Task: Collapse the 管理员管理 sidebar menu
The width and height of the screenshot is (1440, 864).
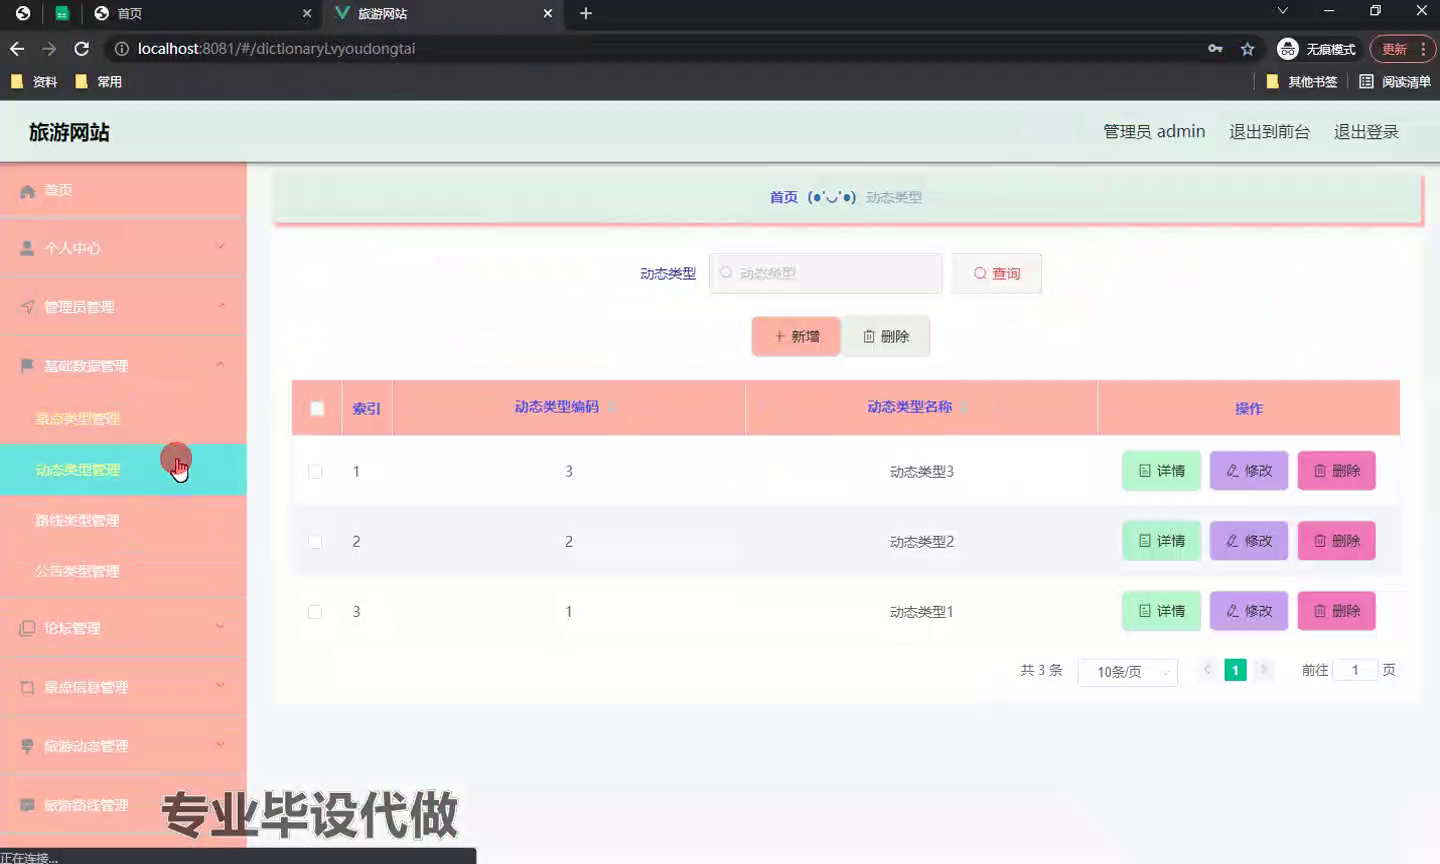Action: coord(123,307)
